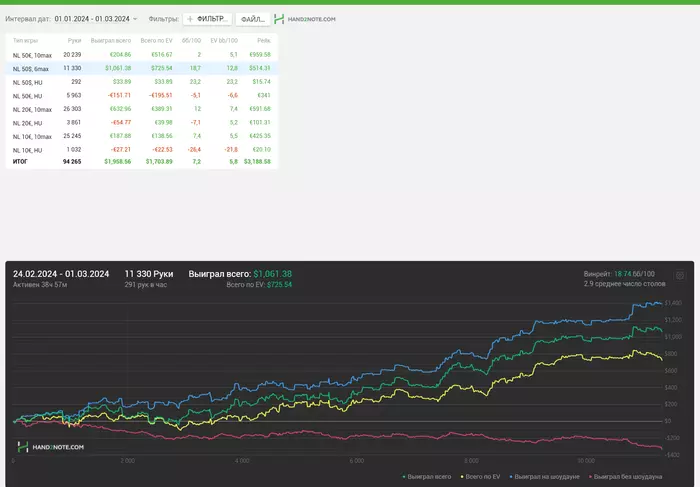Click hands count 292 cell
Image resolution: width=700 pixels, height=487 pixels.
(x=76, y=82)
